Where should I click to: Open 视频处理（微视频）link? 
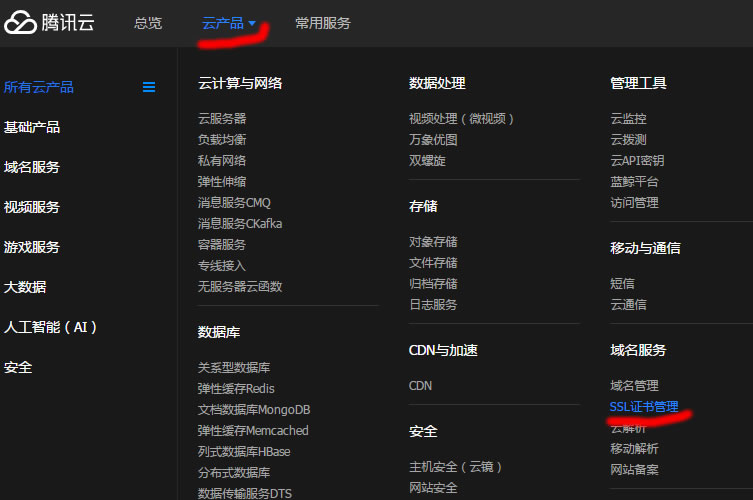[x=462, y=119]
